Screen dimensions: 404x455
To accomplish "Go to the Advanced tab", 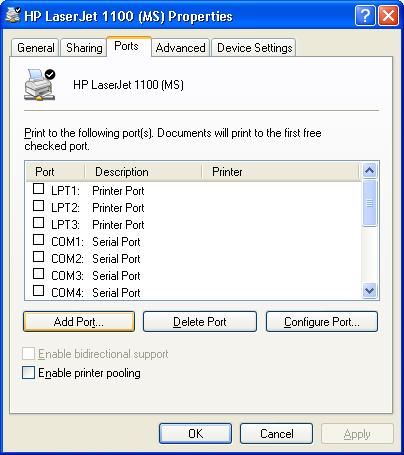I will click(x=180, y=48).
